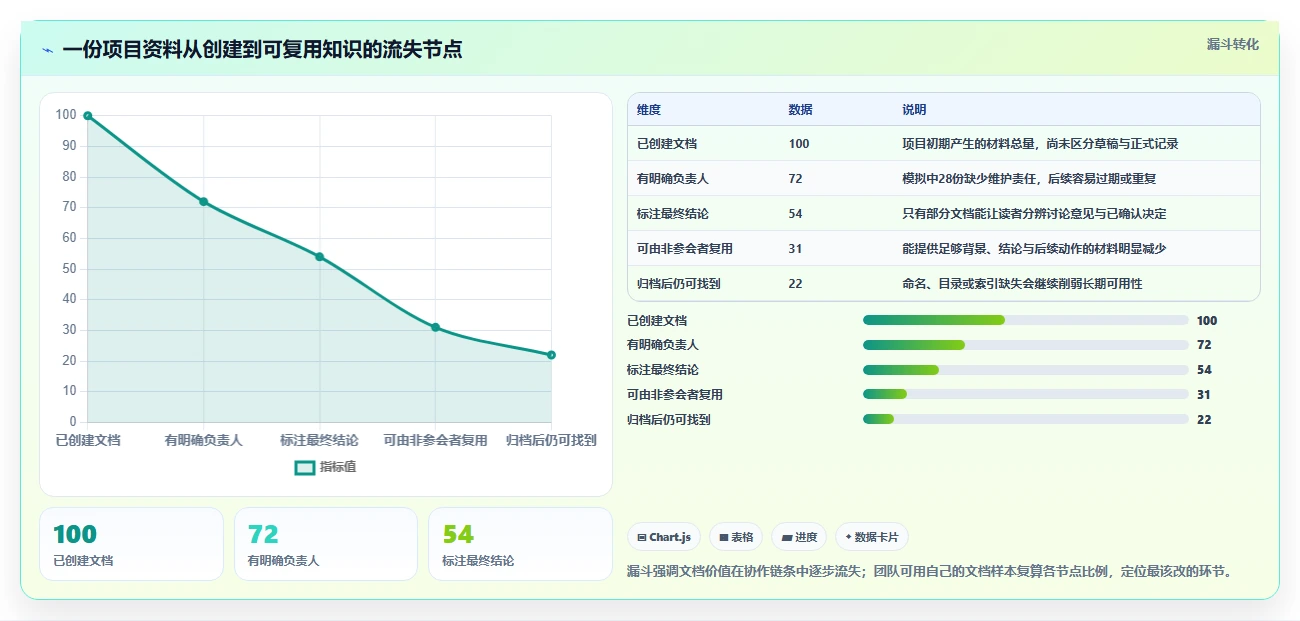This screenshot has height=621, width=1300.
Task: Click the 指标值 legend label
Action: [x=338, y=468]
